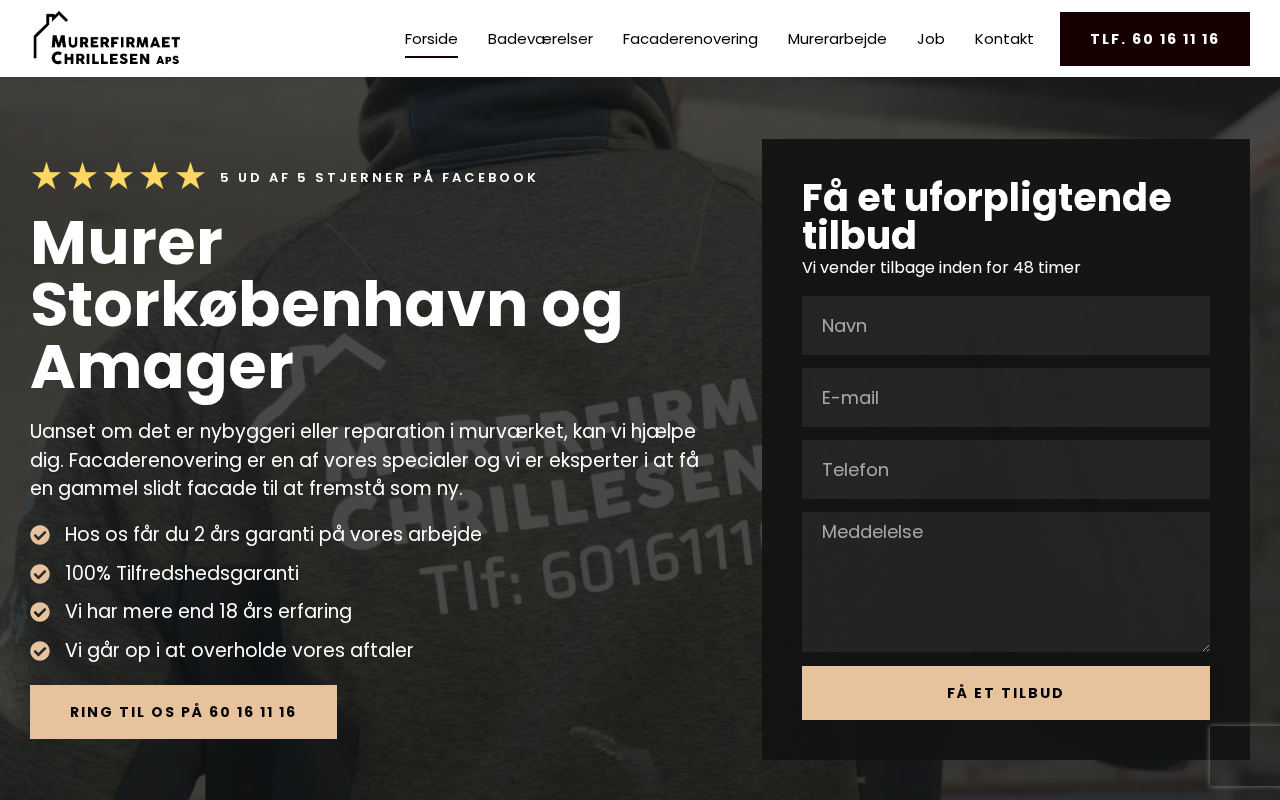1280x800 pixels.
Task: Open the Murerarbejde menu item
Action: point(837,39)
